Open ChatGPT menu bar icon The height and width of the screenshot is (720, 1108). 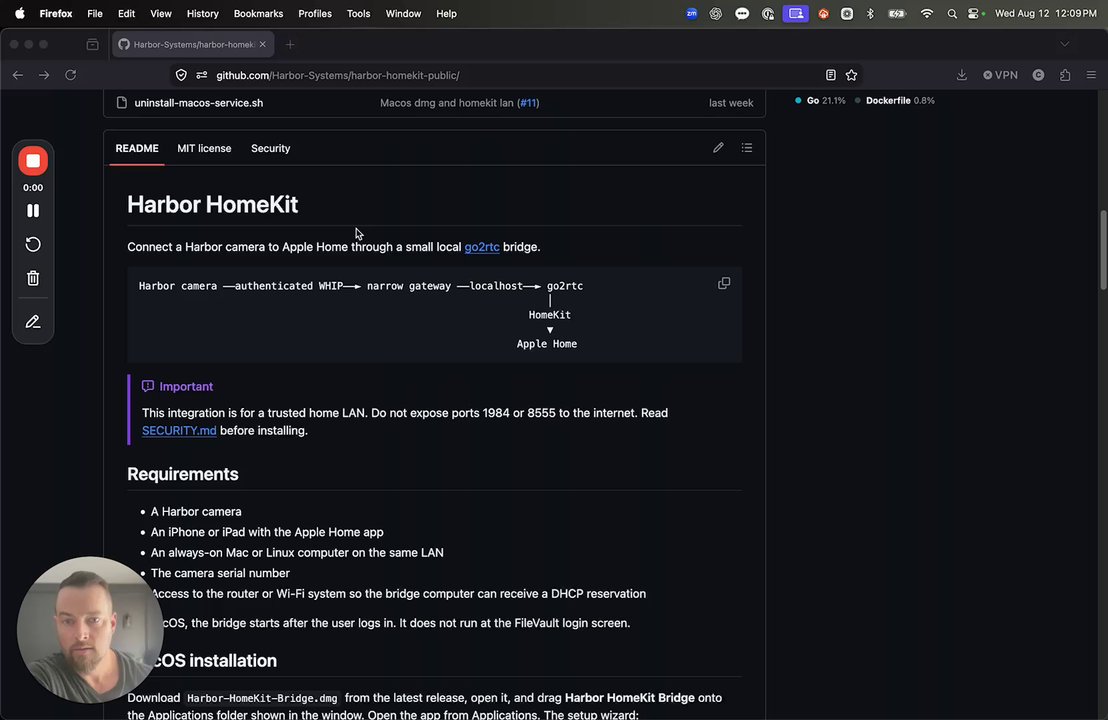[716, 13]
